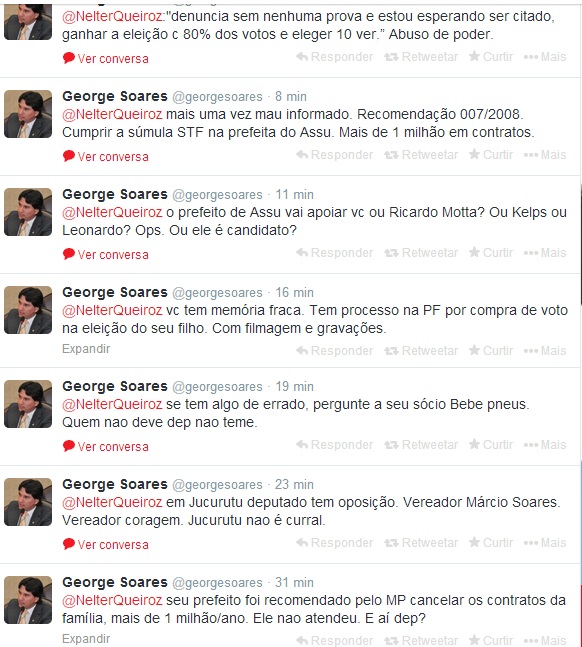Screen dimensions: 582x647
Task: Star Curtir on the 8 min tweet
Action: pos(491,155)
